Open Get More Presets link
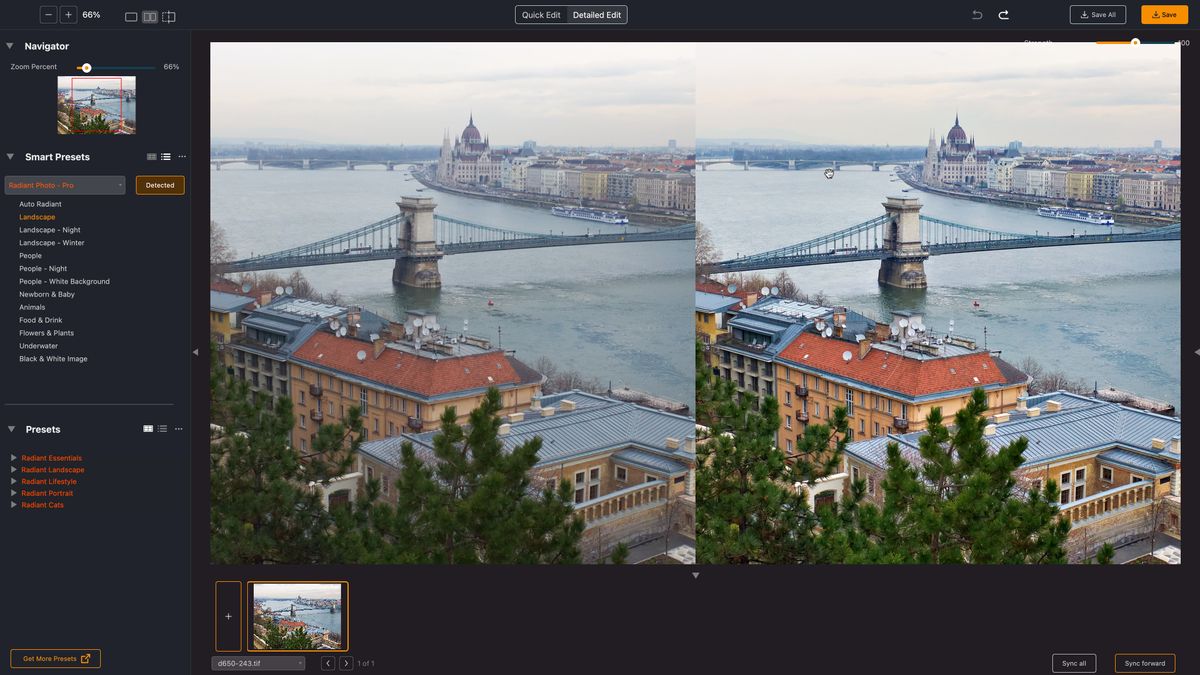The height and width of the screenshot is (675, 1200). (x=55, y=658)
